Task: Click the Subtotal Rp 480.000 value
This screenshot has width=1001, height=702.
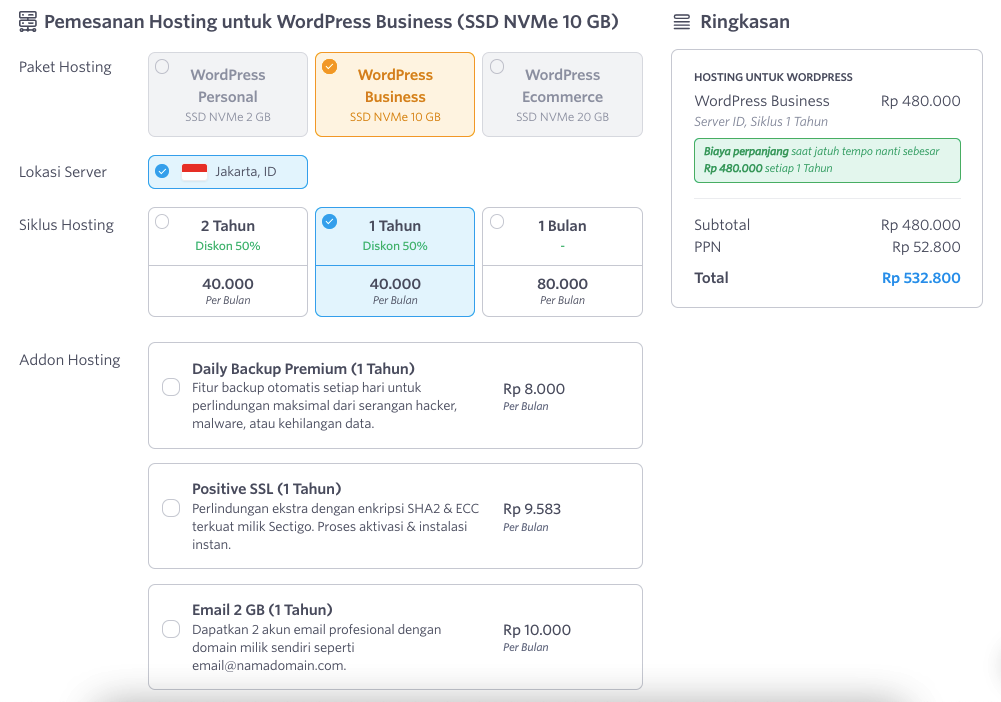Action: 921,225
